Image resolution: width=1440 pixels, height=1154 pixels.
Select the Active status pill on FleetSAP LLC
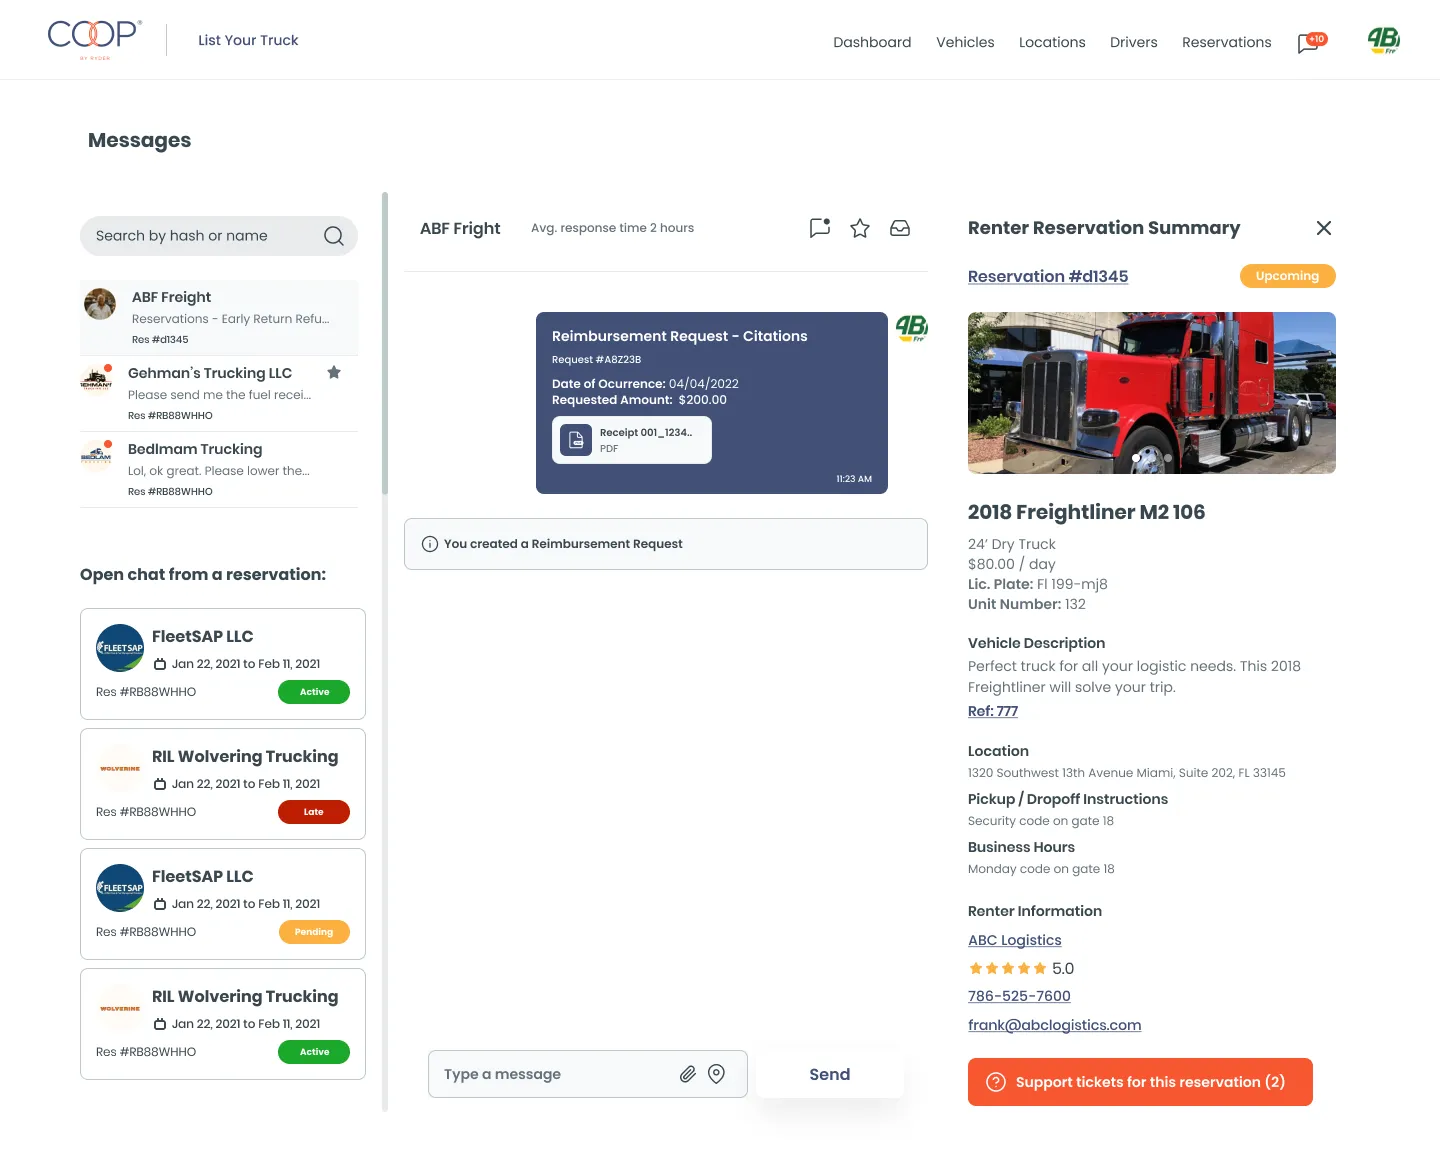point(313,691)
